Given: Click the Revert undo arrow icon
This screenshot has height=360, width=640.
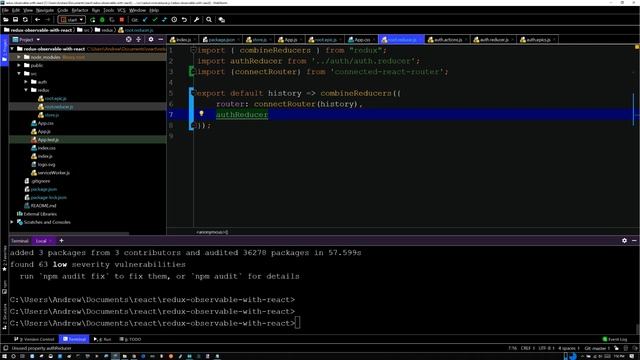Looking at the screenshot, I should click(x=184, y=20).
